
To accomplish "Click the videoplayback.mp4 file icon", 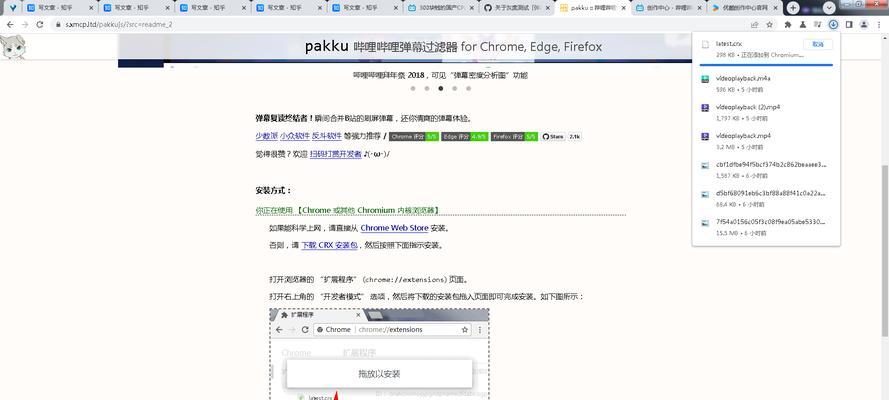I will [705, 137].
